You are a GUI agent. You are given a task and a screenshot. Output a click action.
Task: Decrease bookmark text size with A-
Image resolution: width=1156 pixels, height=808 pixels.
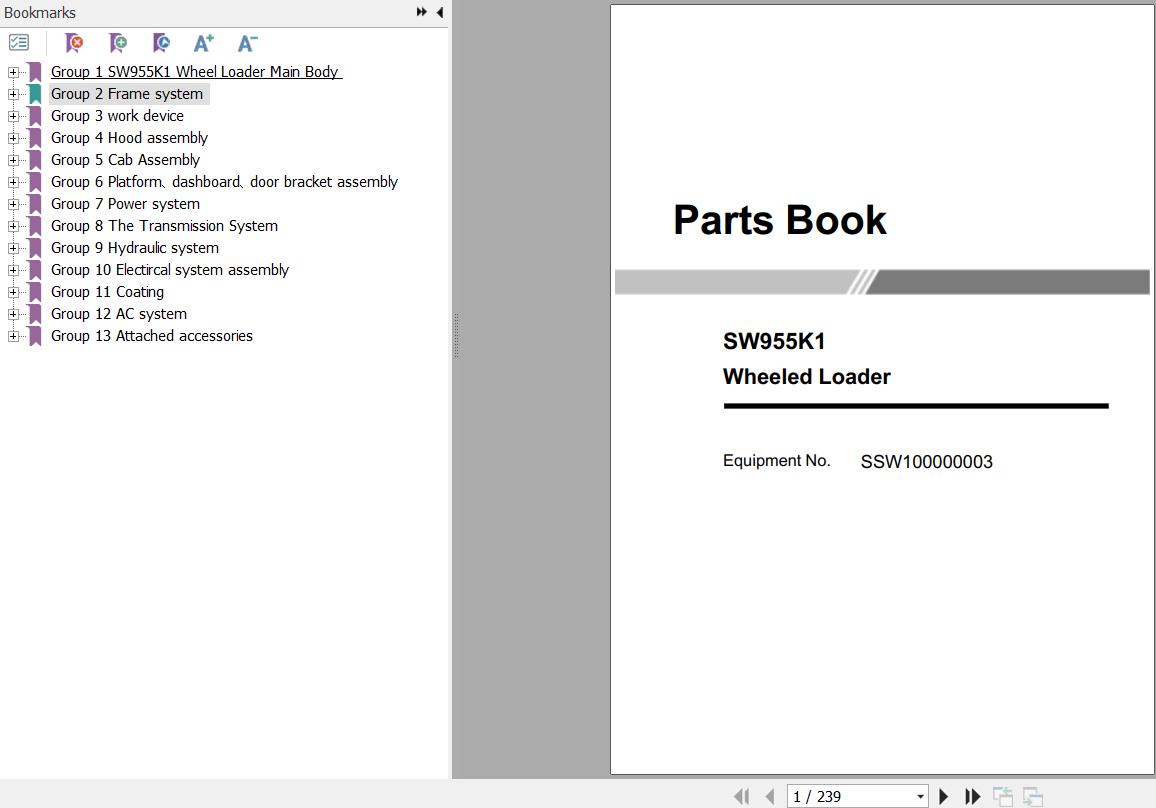[247, 43]
